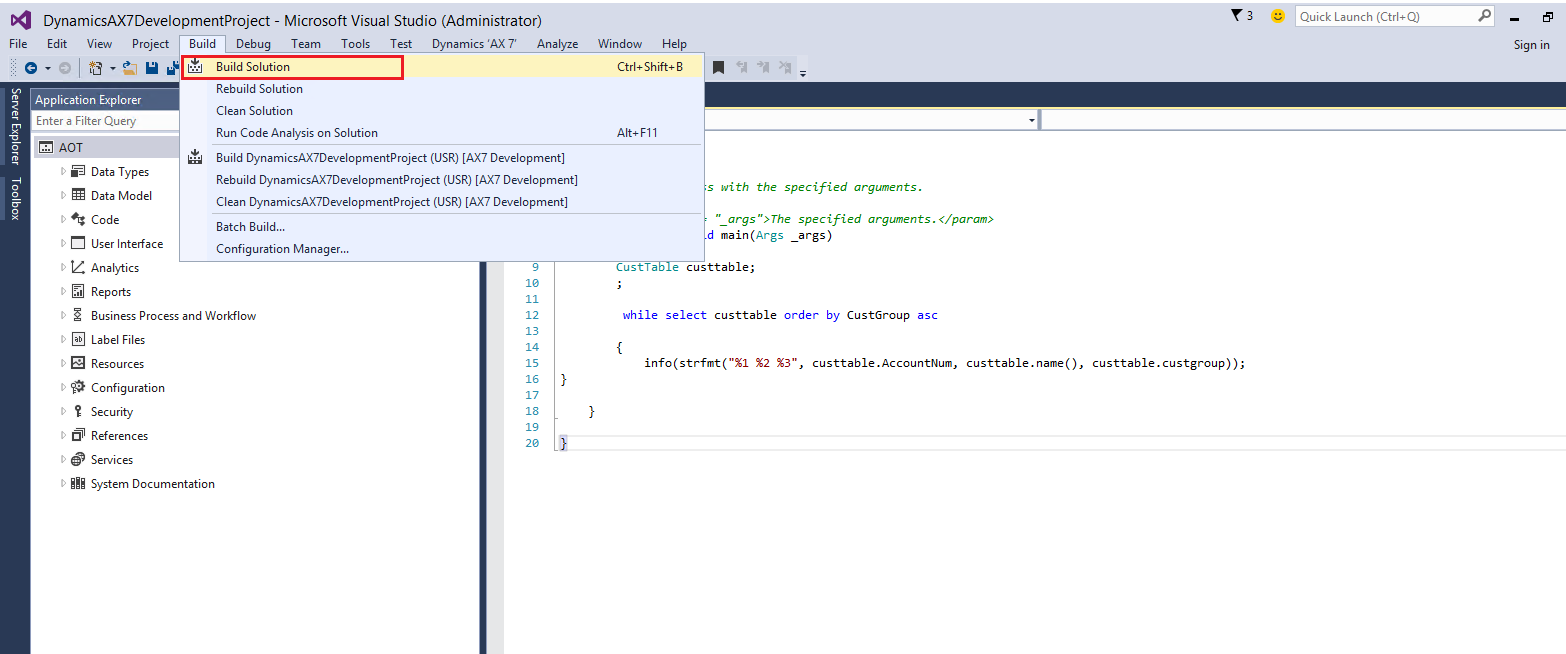Click the bookmark icon in the toolbar
The image size is (1566, 654).
[x=718, y=68]
